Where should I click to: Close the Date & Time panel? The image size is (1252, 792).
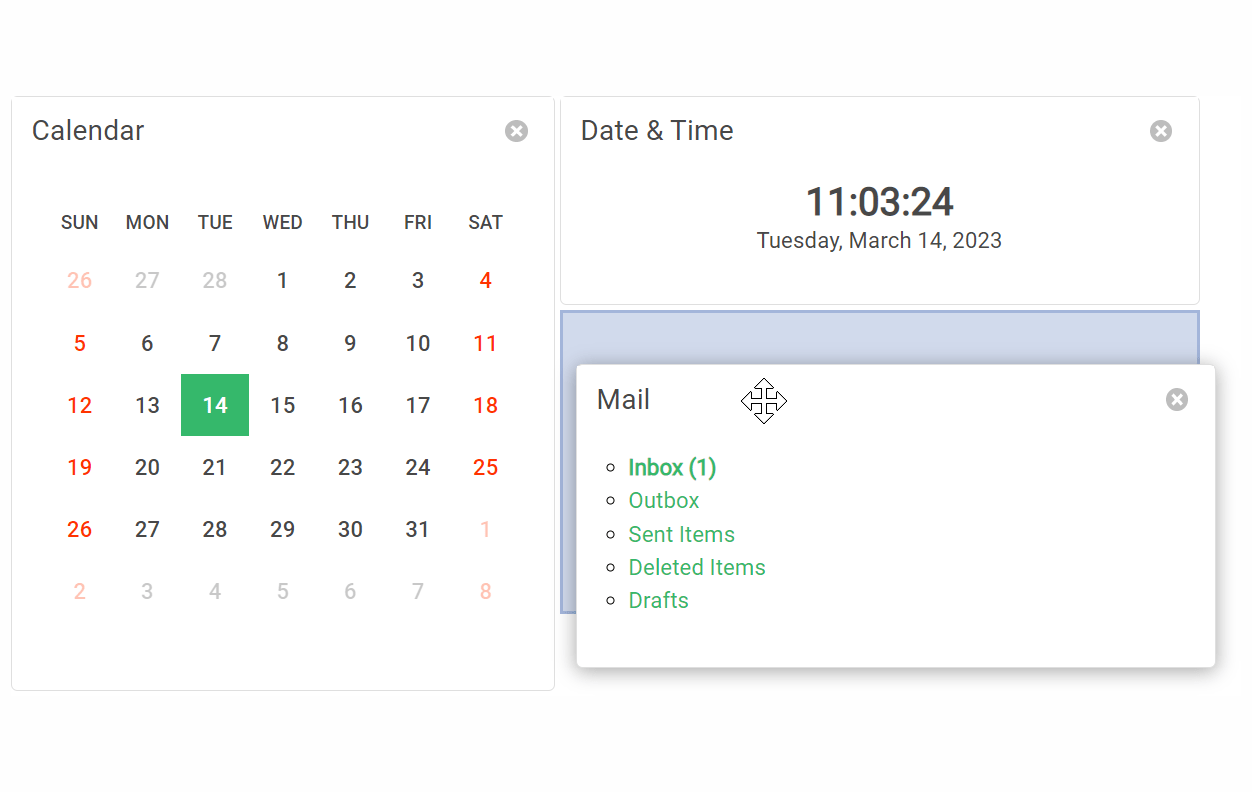coord(1160,131)
